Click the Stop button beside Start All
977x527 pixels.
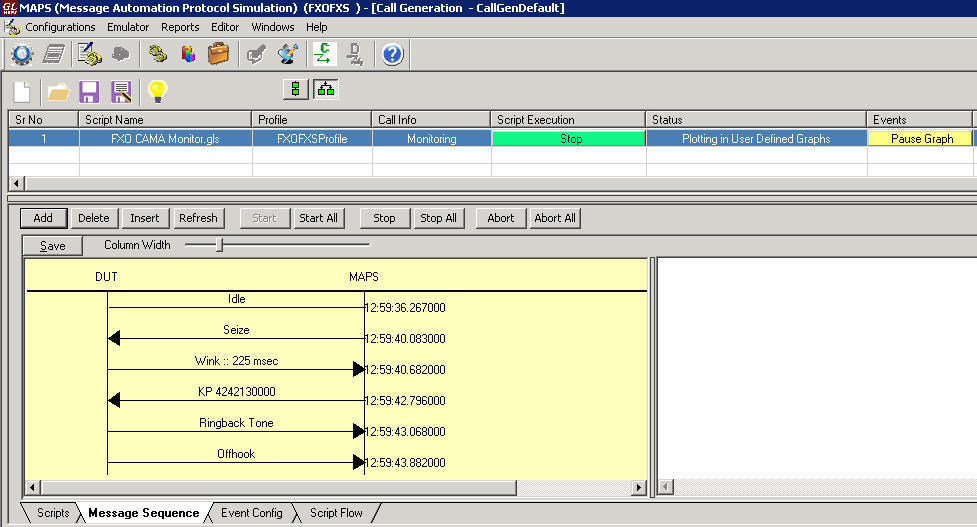(x=384, y=218)
